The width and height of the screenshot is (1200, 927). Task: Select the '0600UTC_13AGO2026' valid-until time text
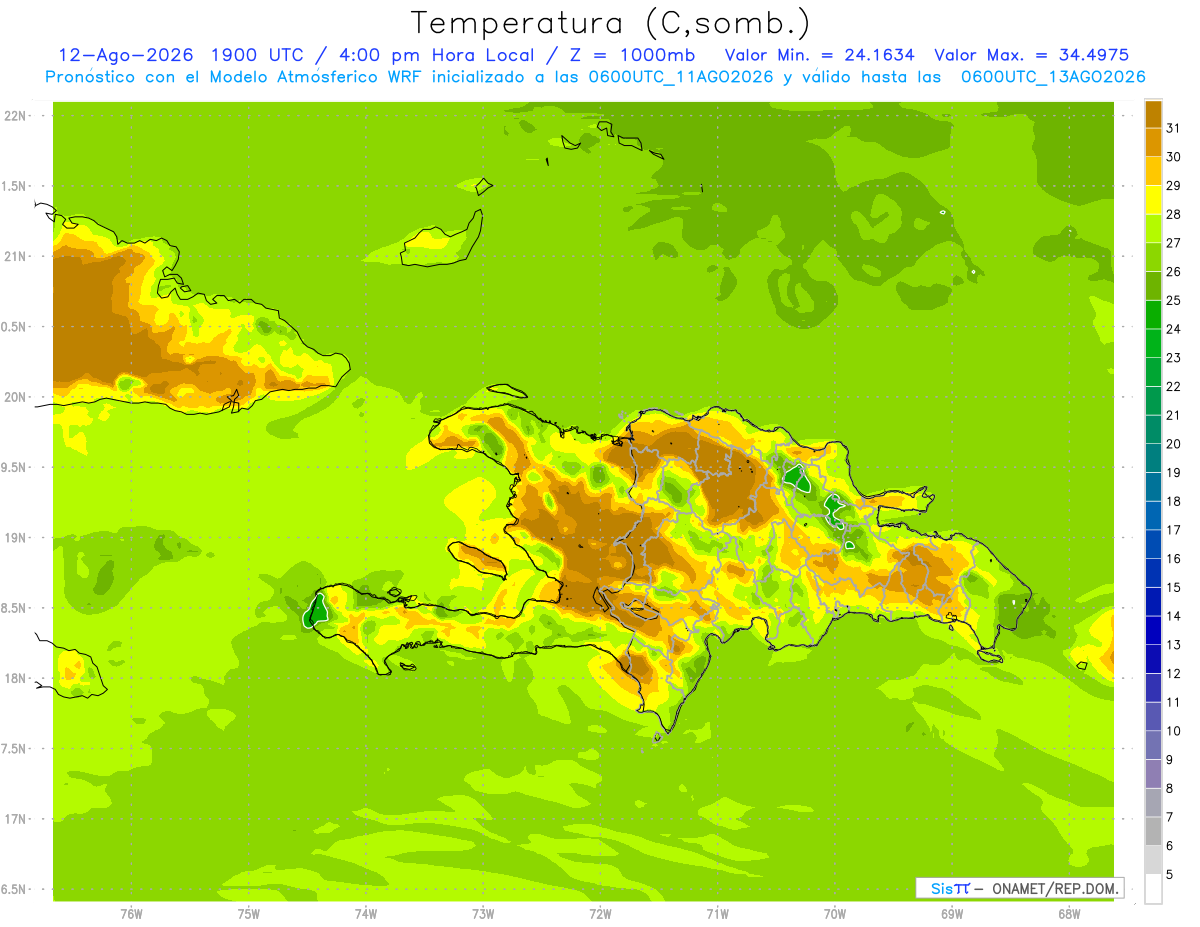[x=1052, y=77]
